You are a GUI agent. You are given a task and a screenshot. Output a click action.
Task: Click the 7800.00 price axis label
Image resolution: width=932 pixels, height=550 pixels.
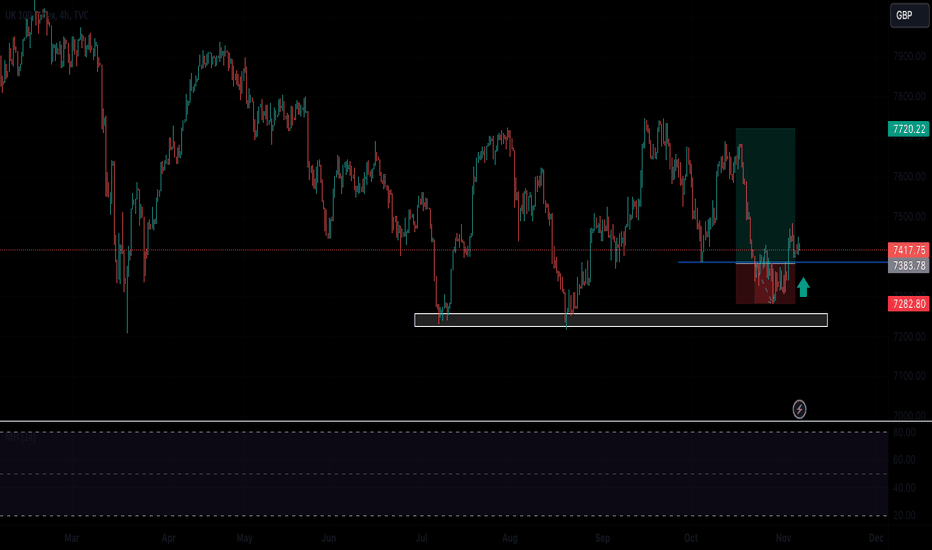(x=909, y=96)
